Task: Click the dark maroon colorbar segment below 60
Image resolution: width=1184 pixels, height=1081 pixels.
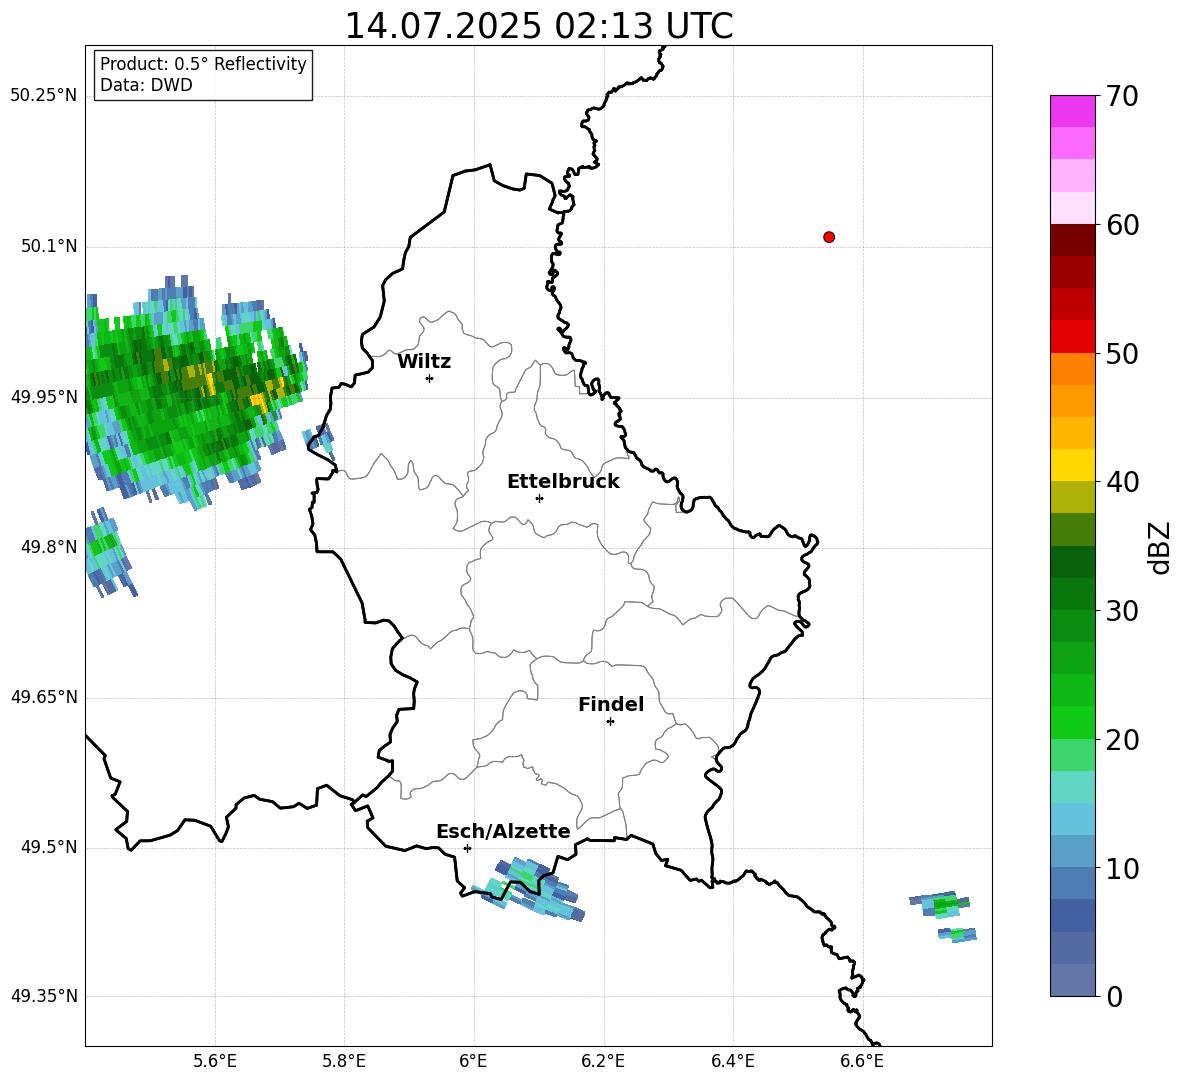Action: tap(1072, 241)
